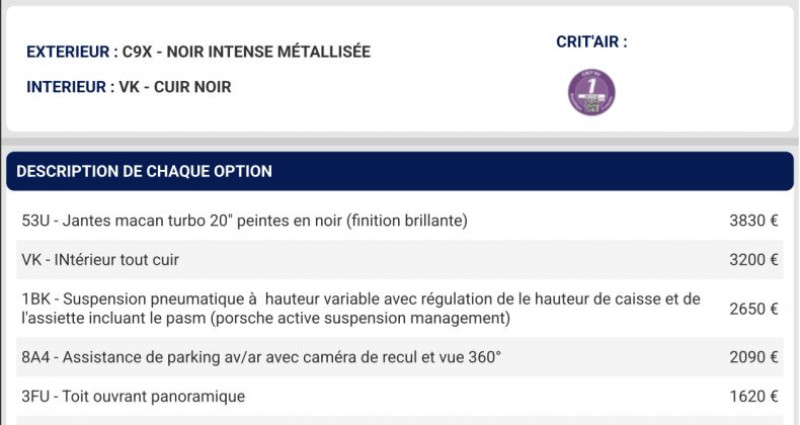Click the 'CUIR NOIR' interior name
This screenshot has width=800, height=425.
[x=192, y=87]
